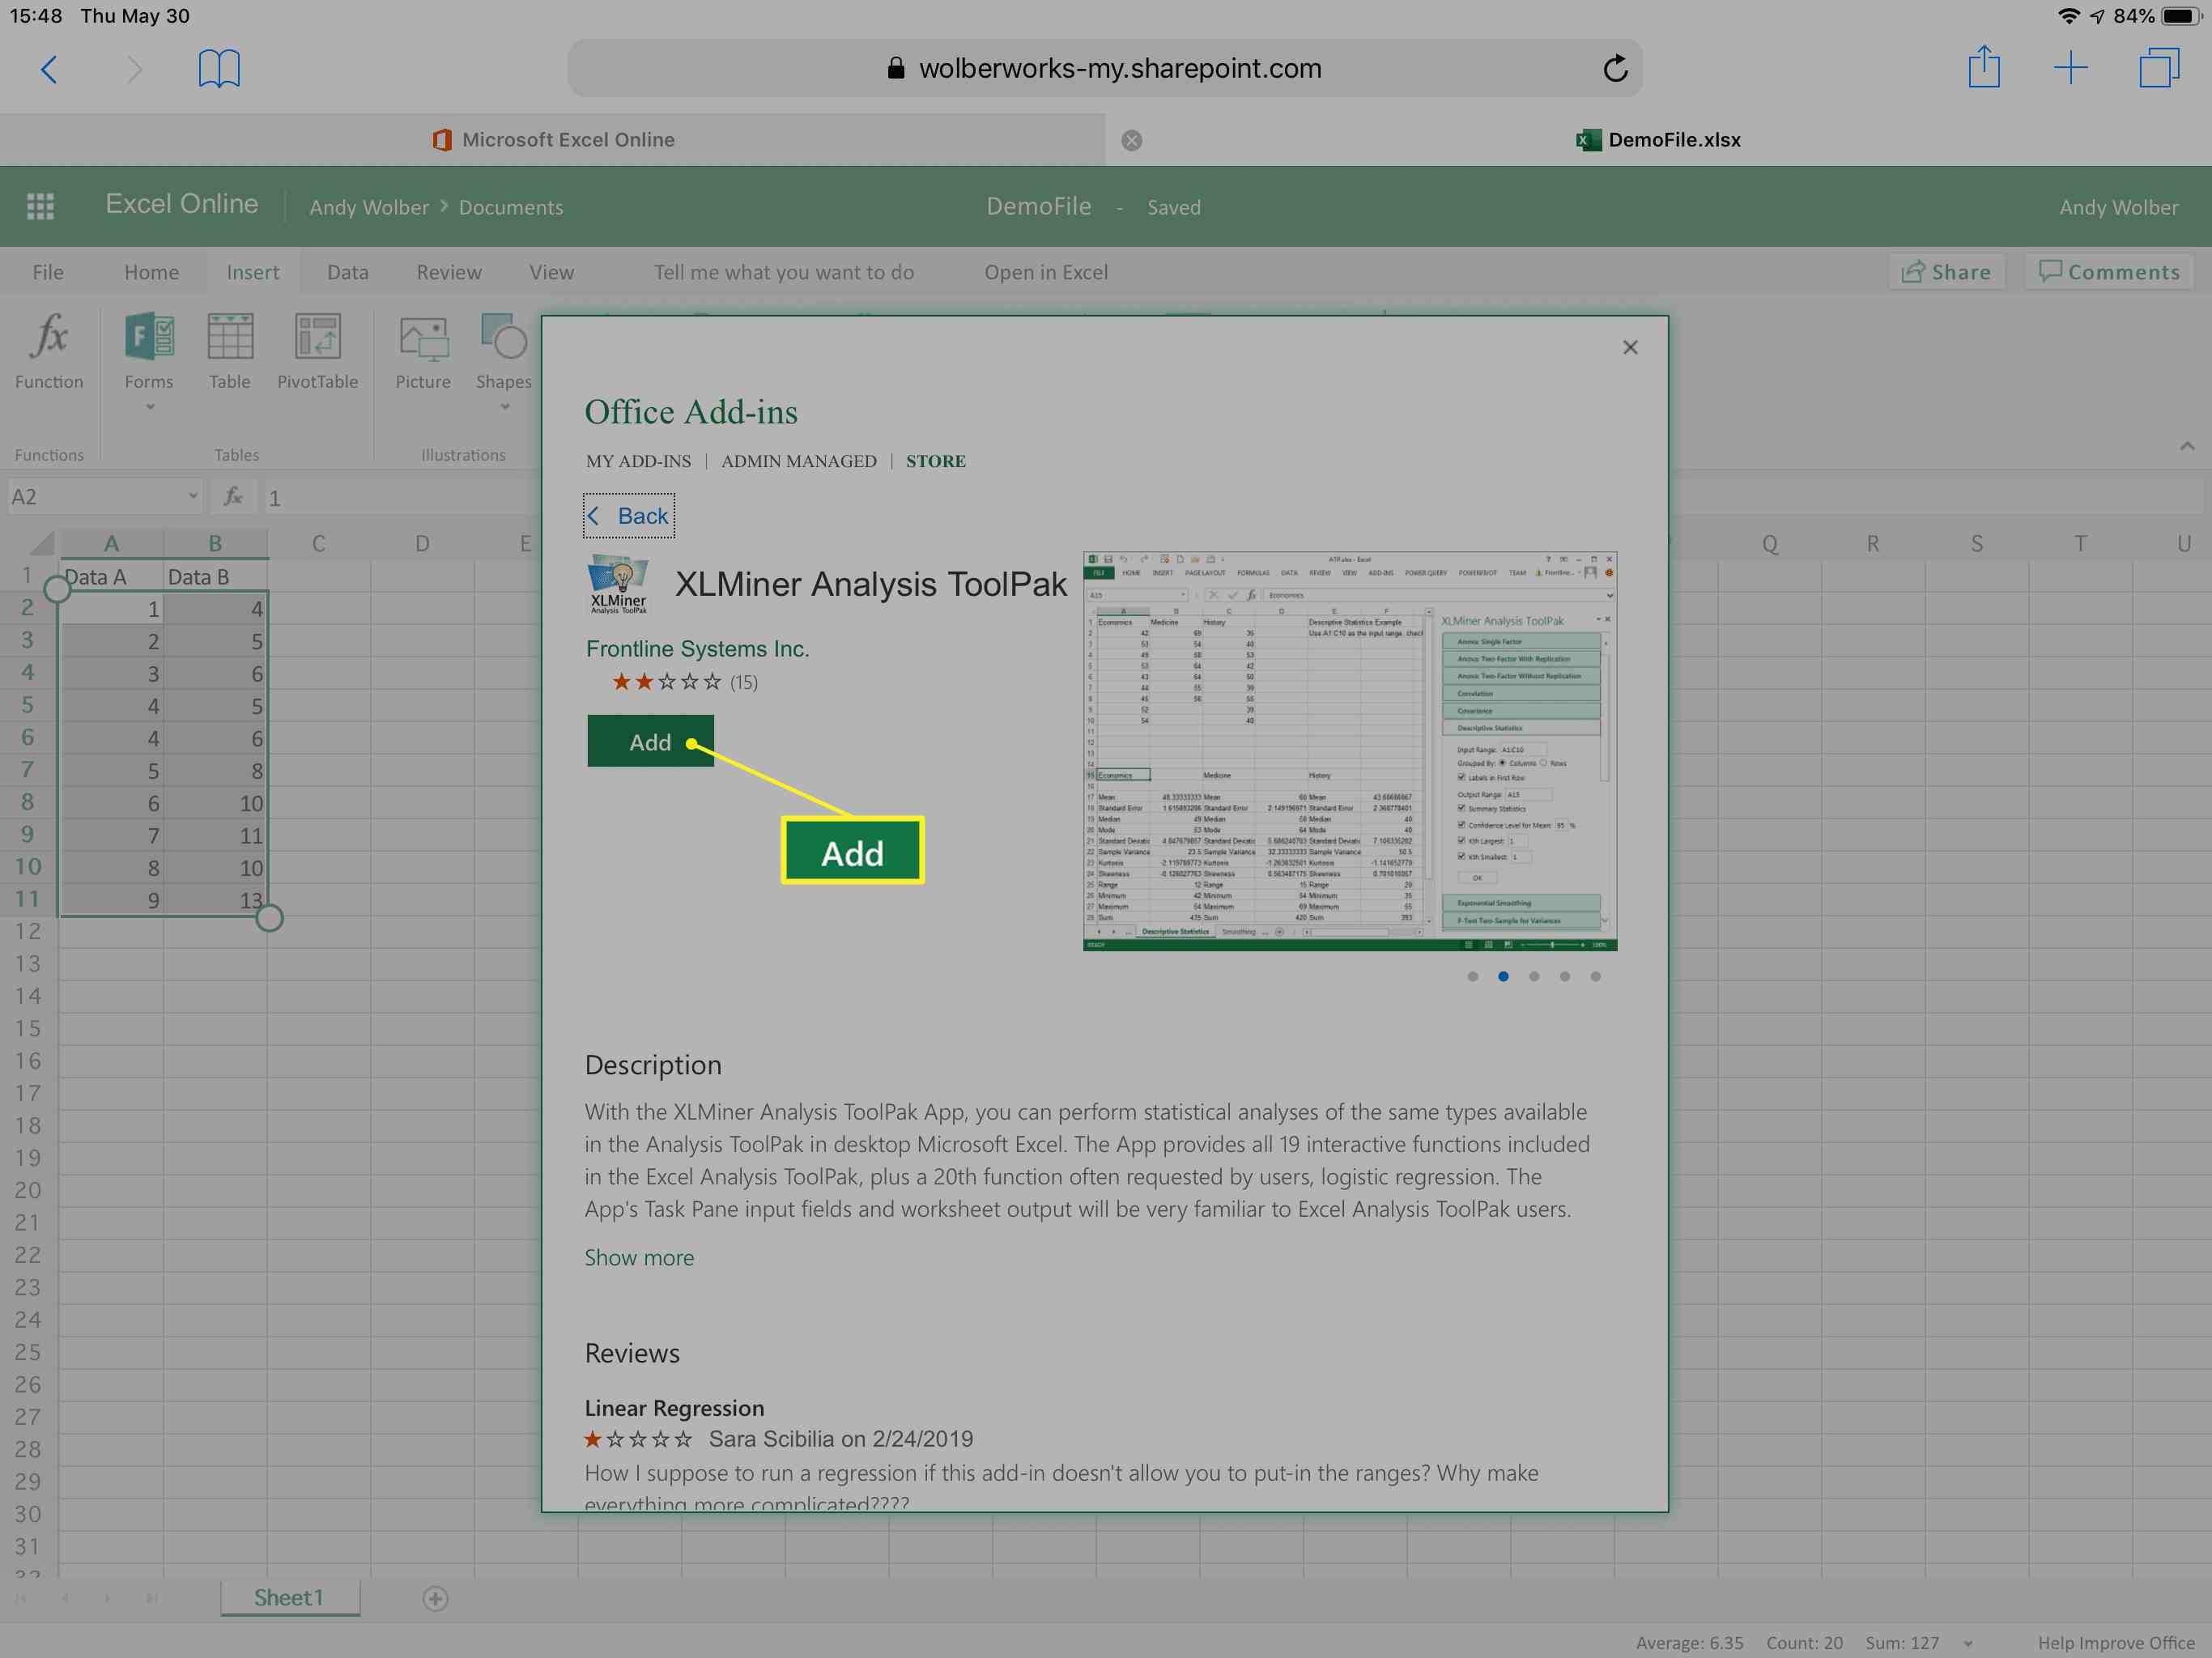Viewport: 2212px width, 1658px height.
Task: Click the DemoFile document title
Action: (x=1038, y=206)
